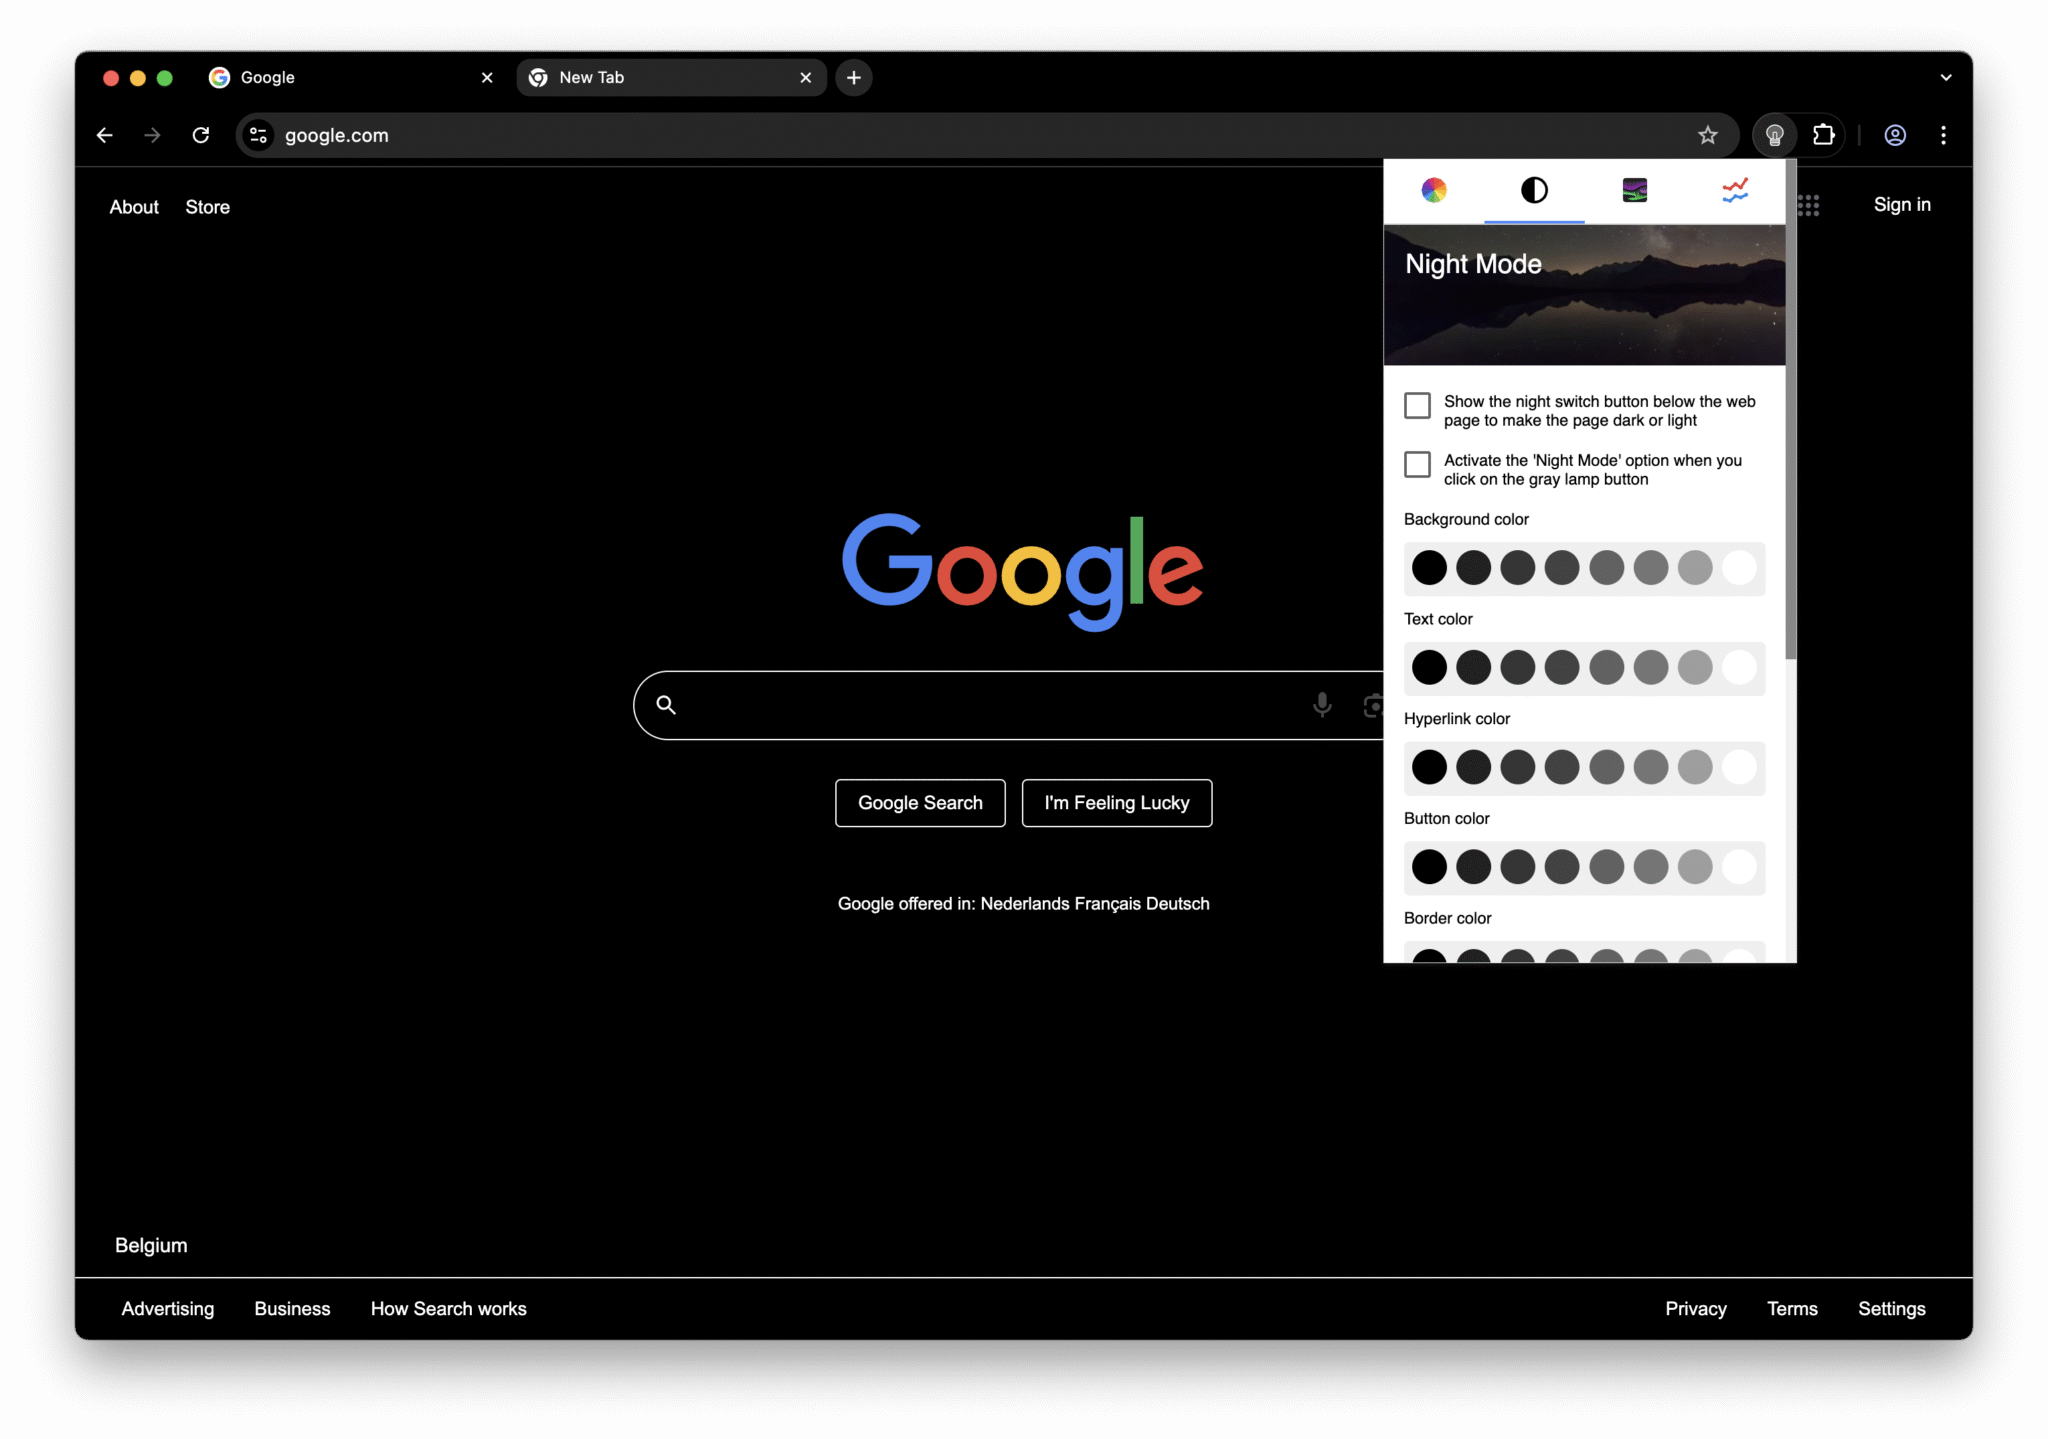Enable showing the night switch button below pages
2048x1439 pixels.
(x=1417, y=405)
